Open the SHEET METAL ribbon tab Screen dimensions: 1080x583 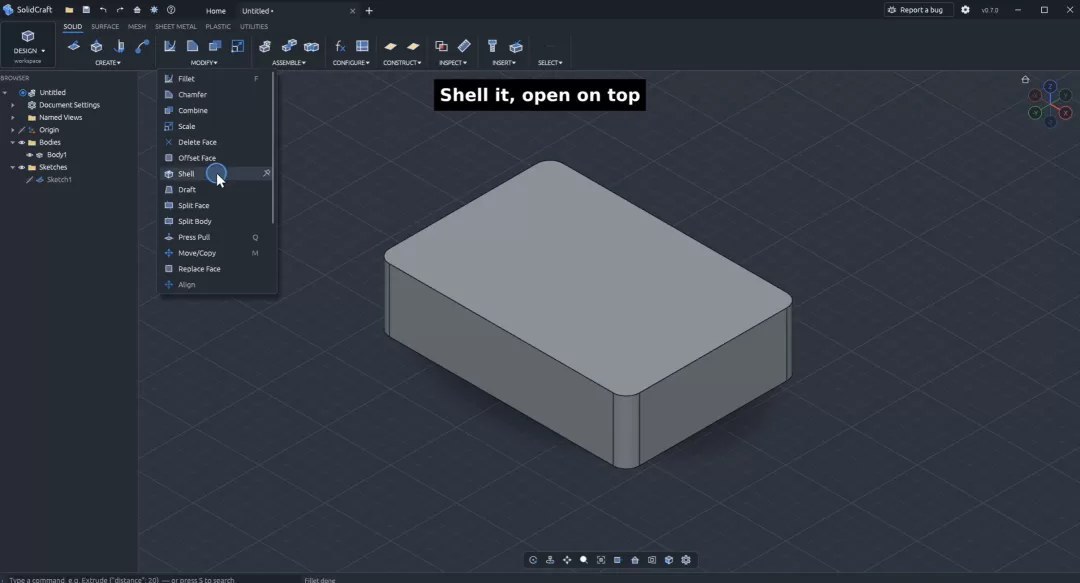click(176, 27)
